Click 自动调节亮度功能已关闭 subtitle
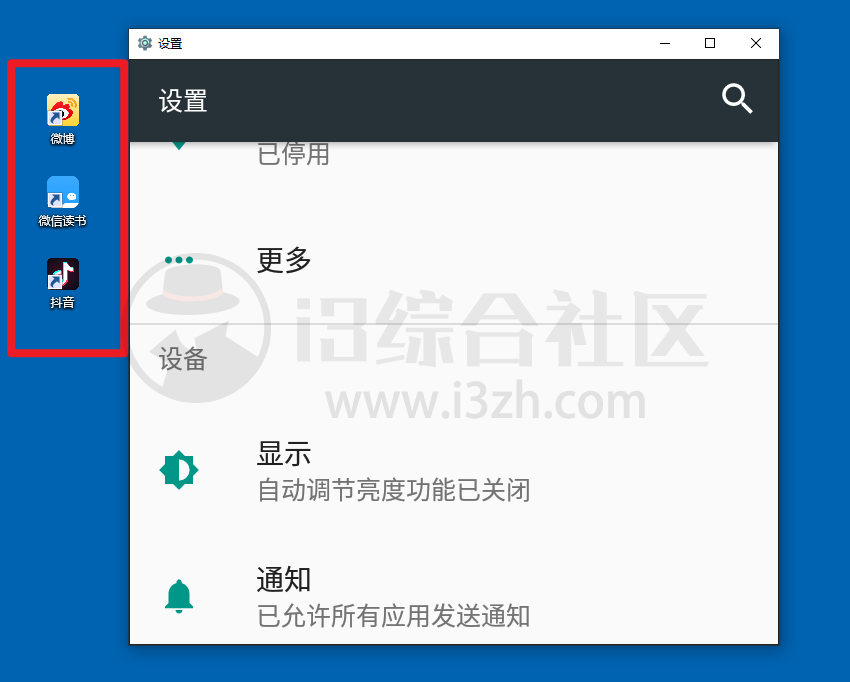Viewport: 850px width, 682px height. (x=393, y=490)
